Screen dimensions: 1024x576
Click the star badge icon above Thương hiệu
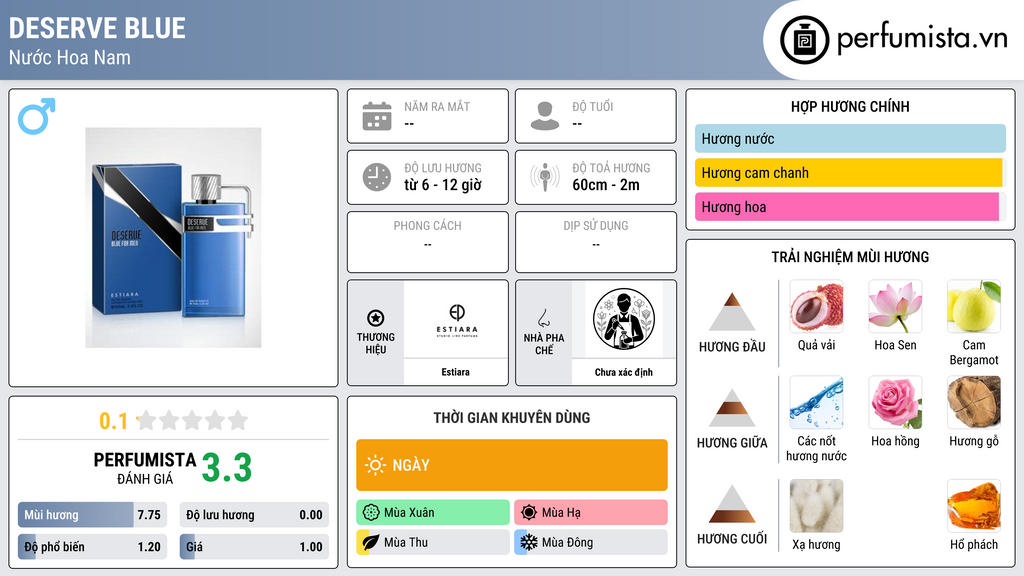(376, 318)
